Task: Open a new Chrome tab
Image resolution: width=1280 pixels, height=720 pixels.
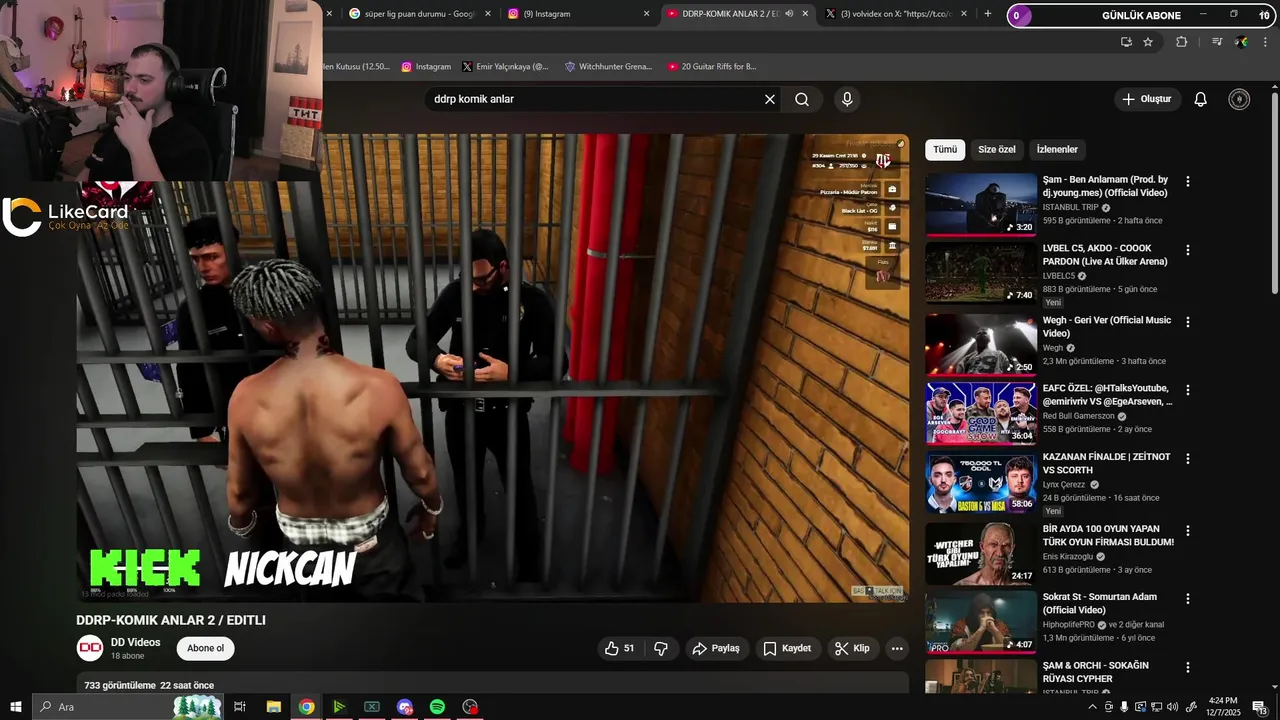Action: (988, 14)
